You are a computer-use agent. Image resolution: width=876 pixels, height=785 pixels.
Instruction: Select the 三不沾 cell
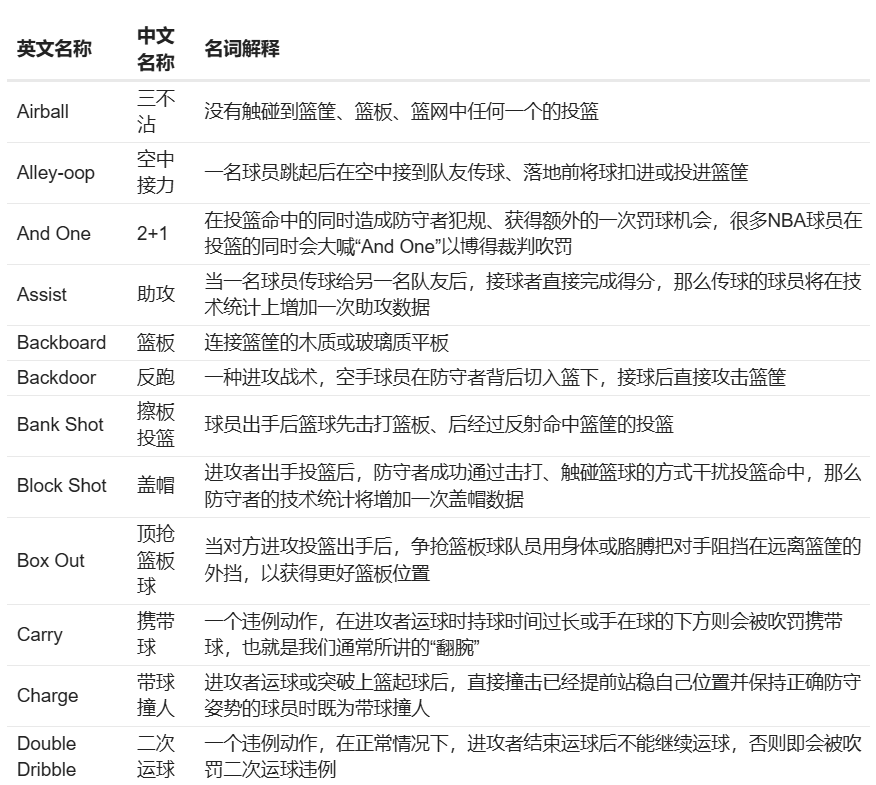pyautogui.click(x=156, y=112)
